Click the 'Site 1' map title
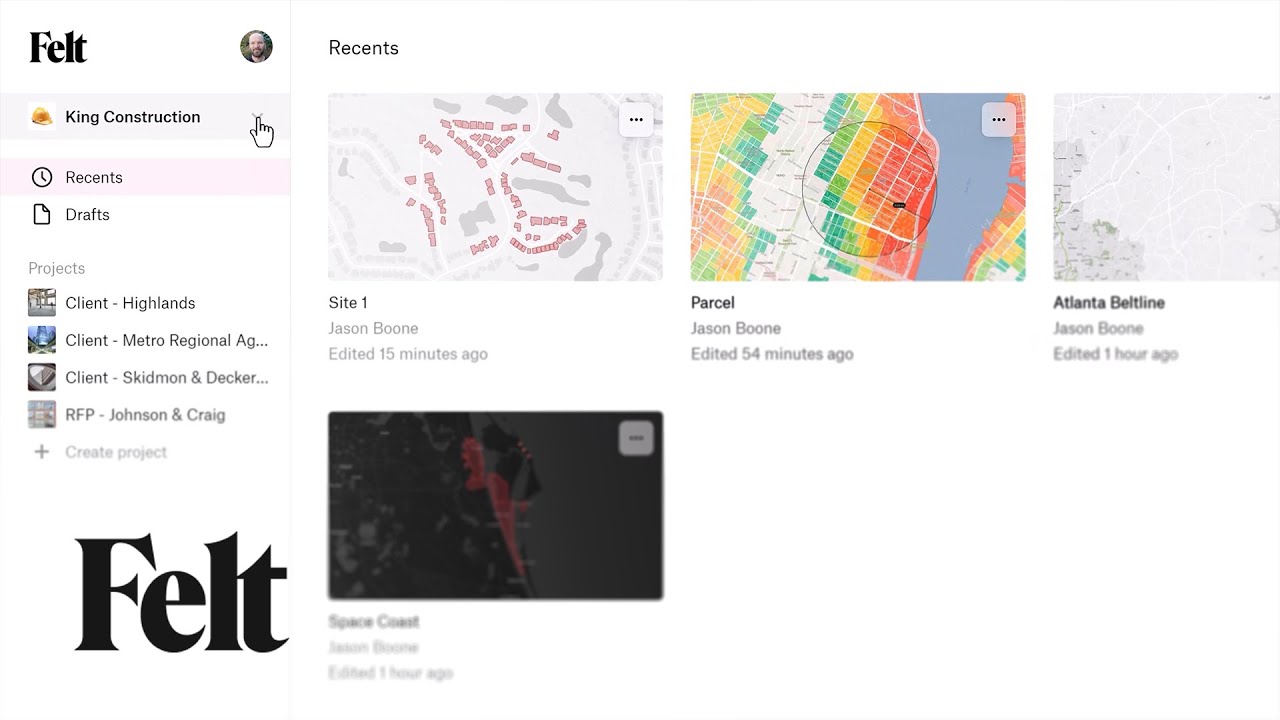This screenshot has width=1280, height=720. tap(348, 302)
